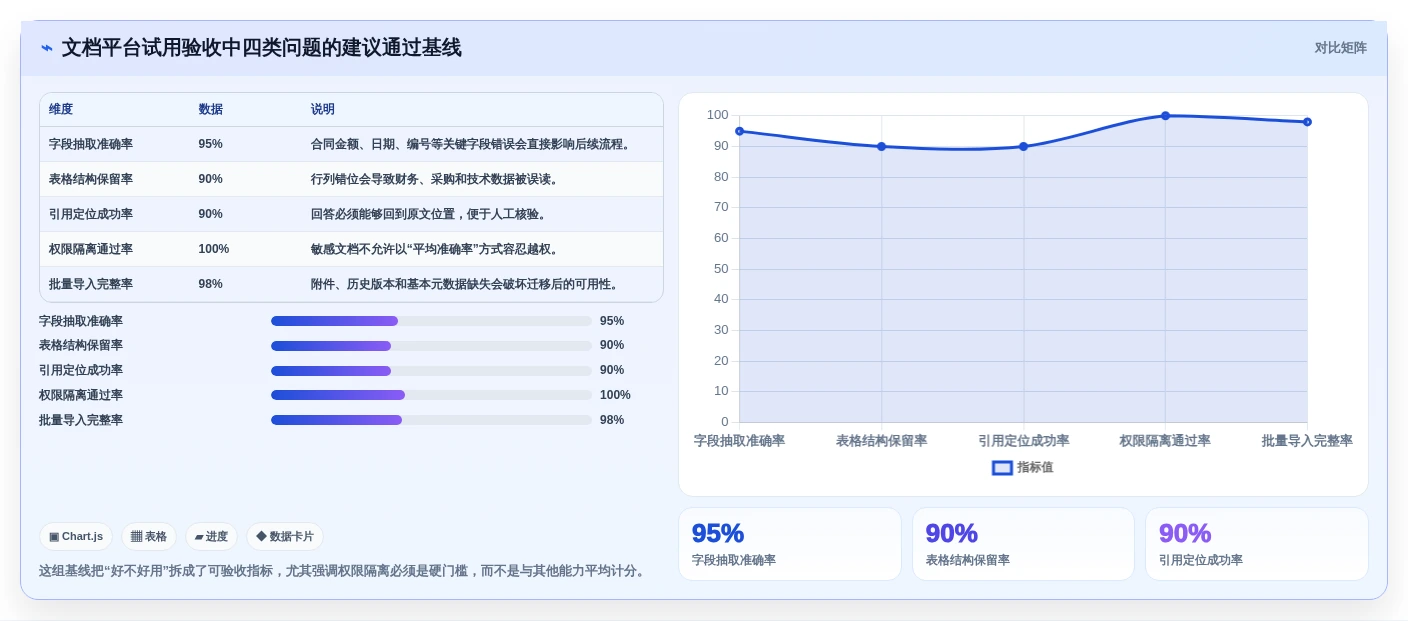Click the chart data point for 表格结构保留率
Viewport: 1408px width, 621px height.
pos(882,146)
